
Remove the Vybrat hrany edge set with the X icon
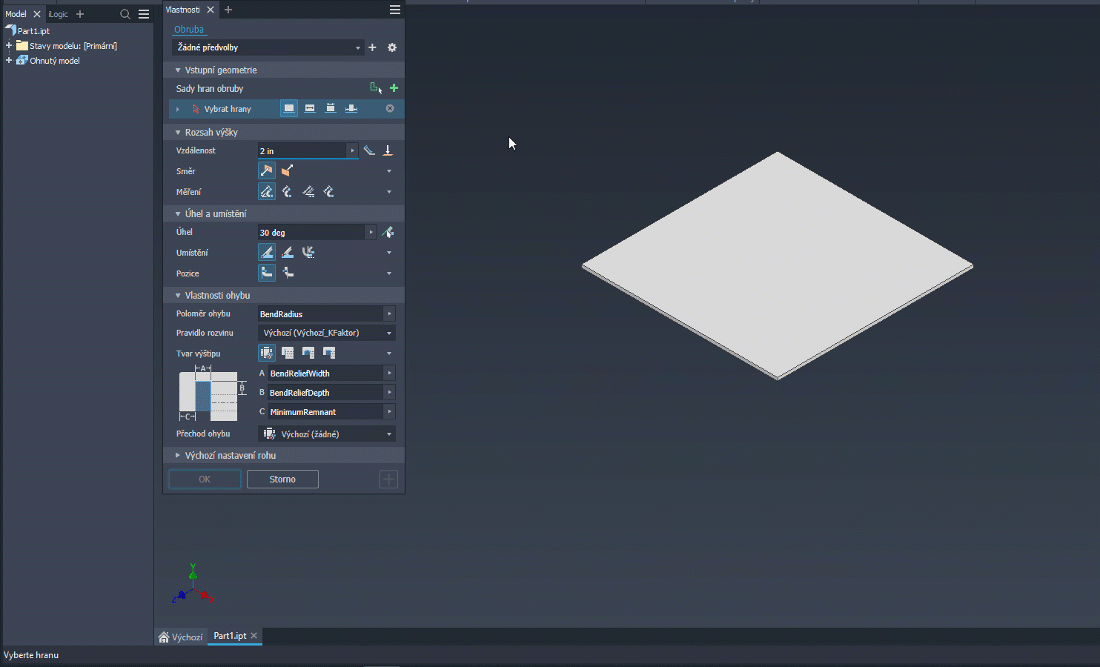pos(390,109)
